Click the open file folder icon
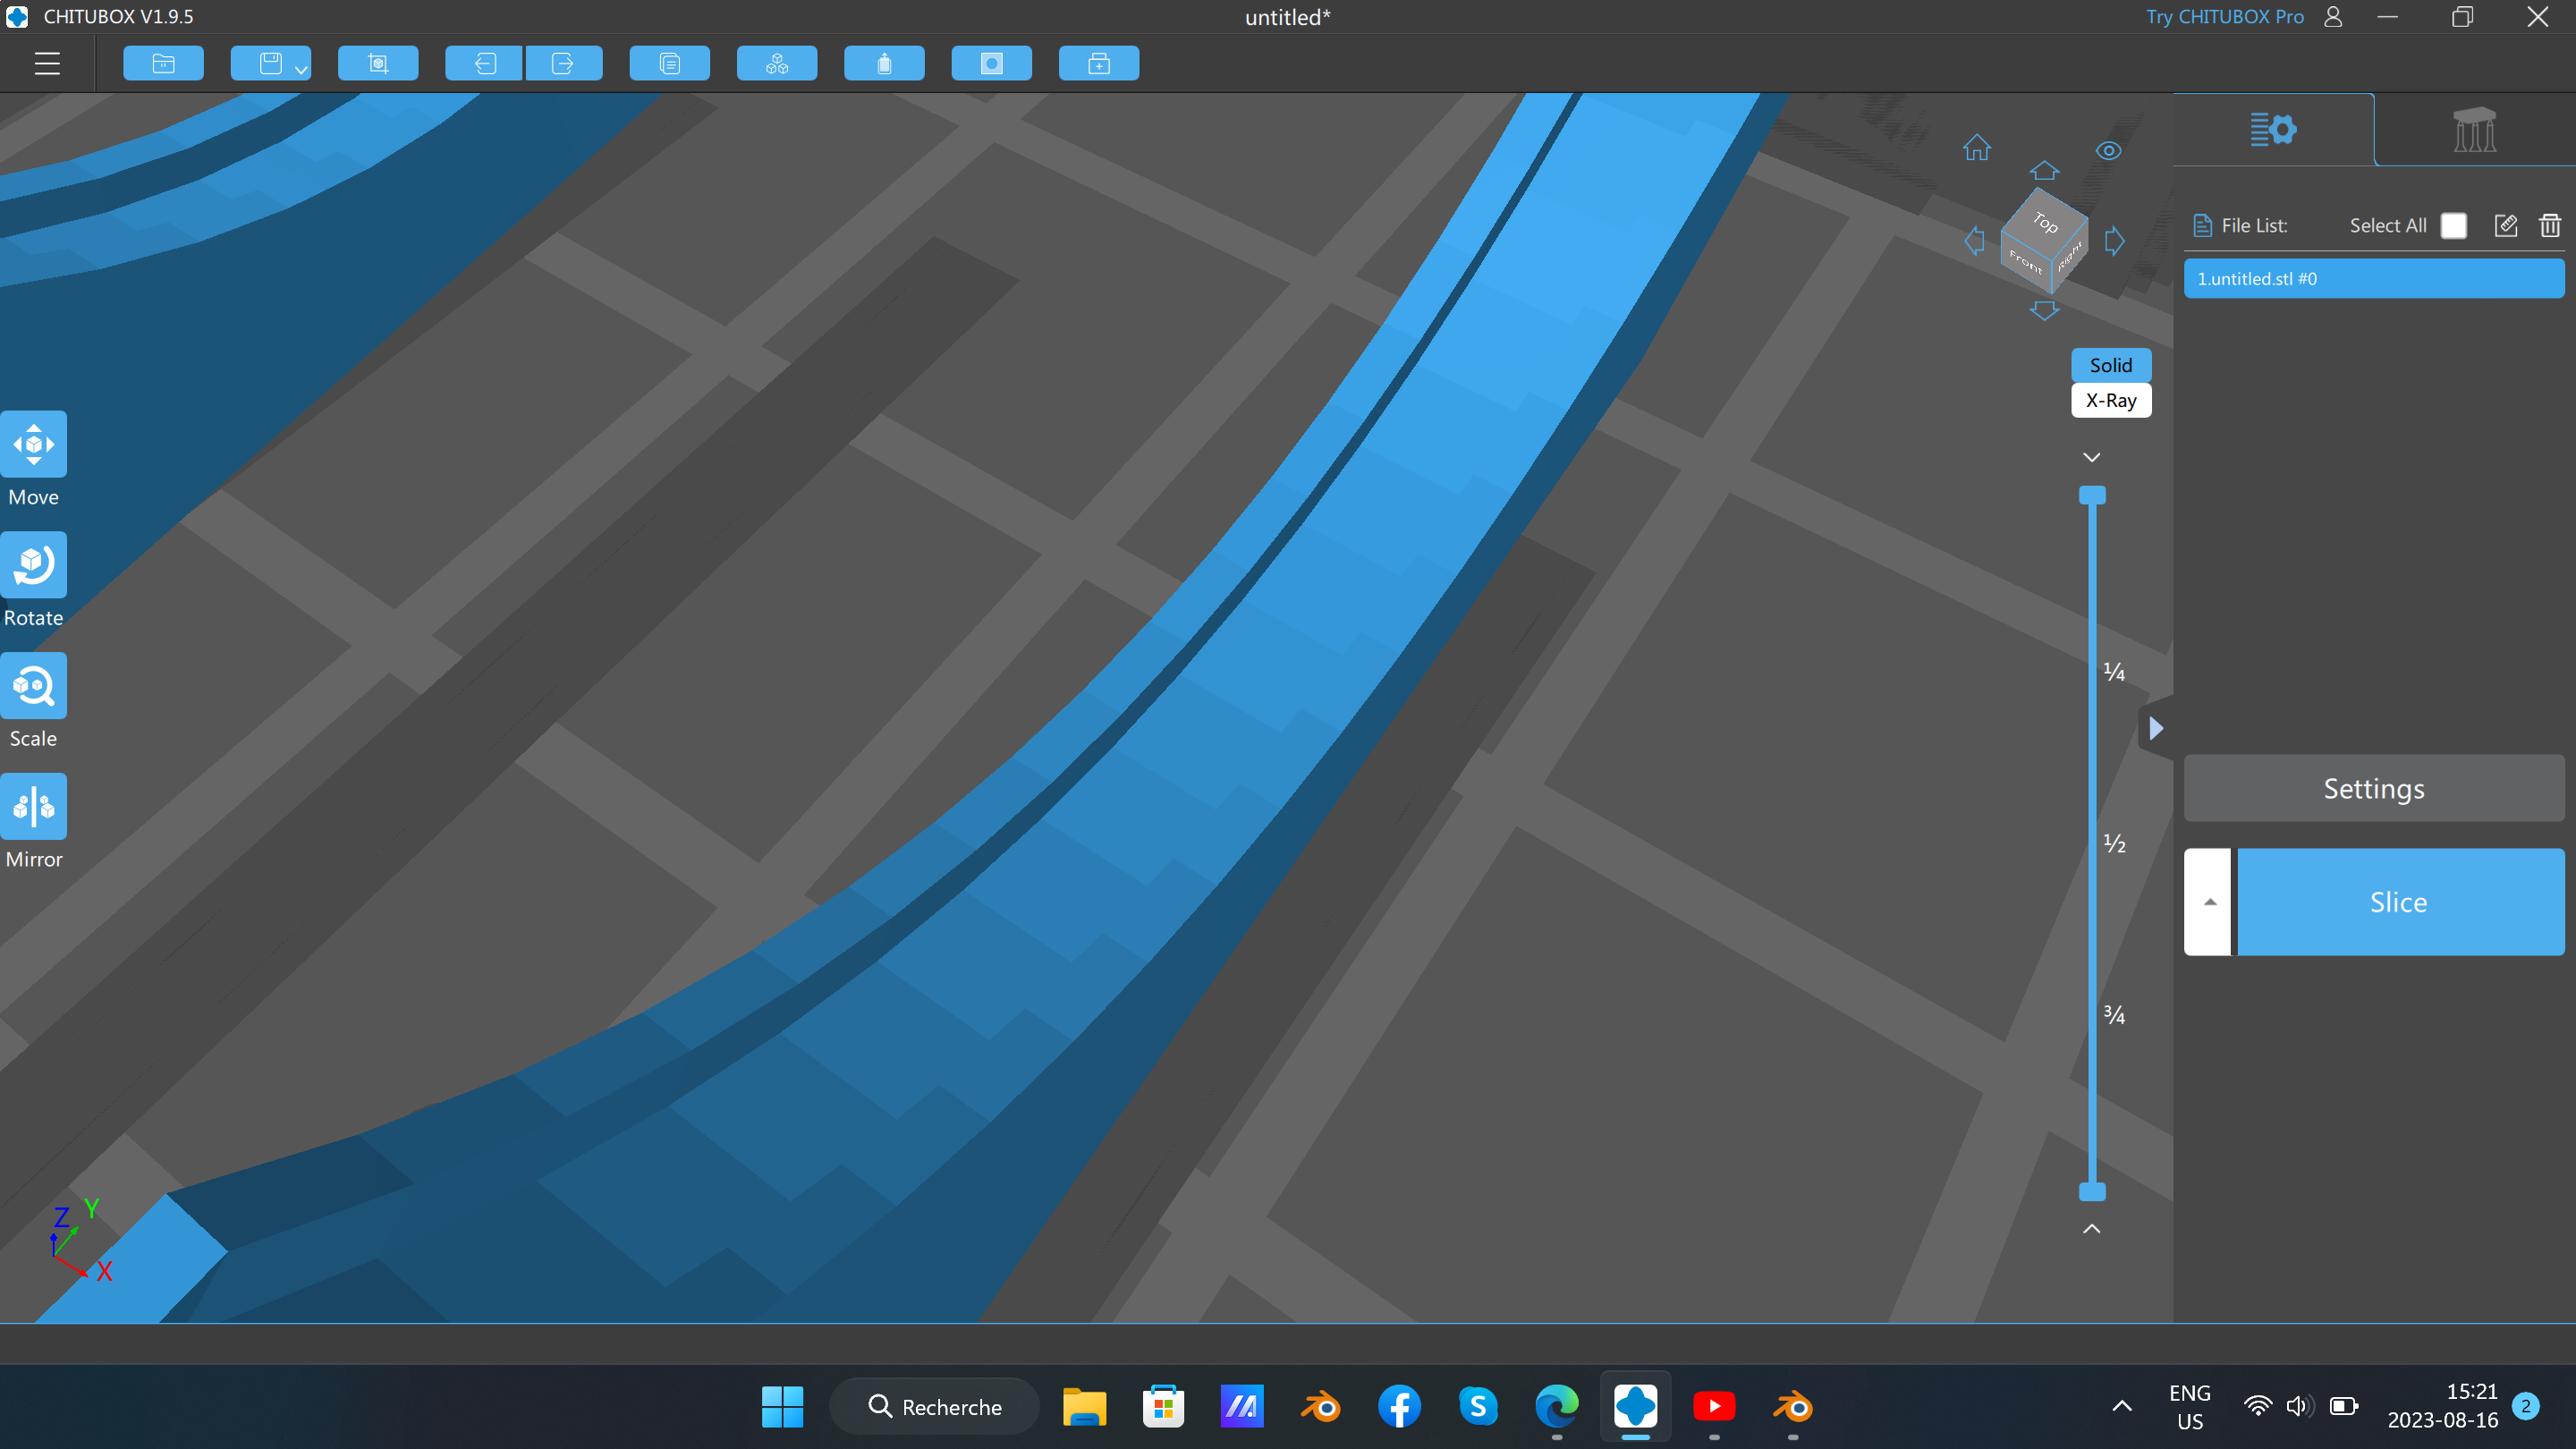Viewport: 2576px width, 1449px height. tap(163, 64)
